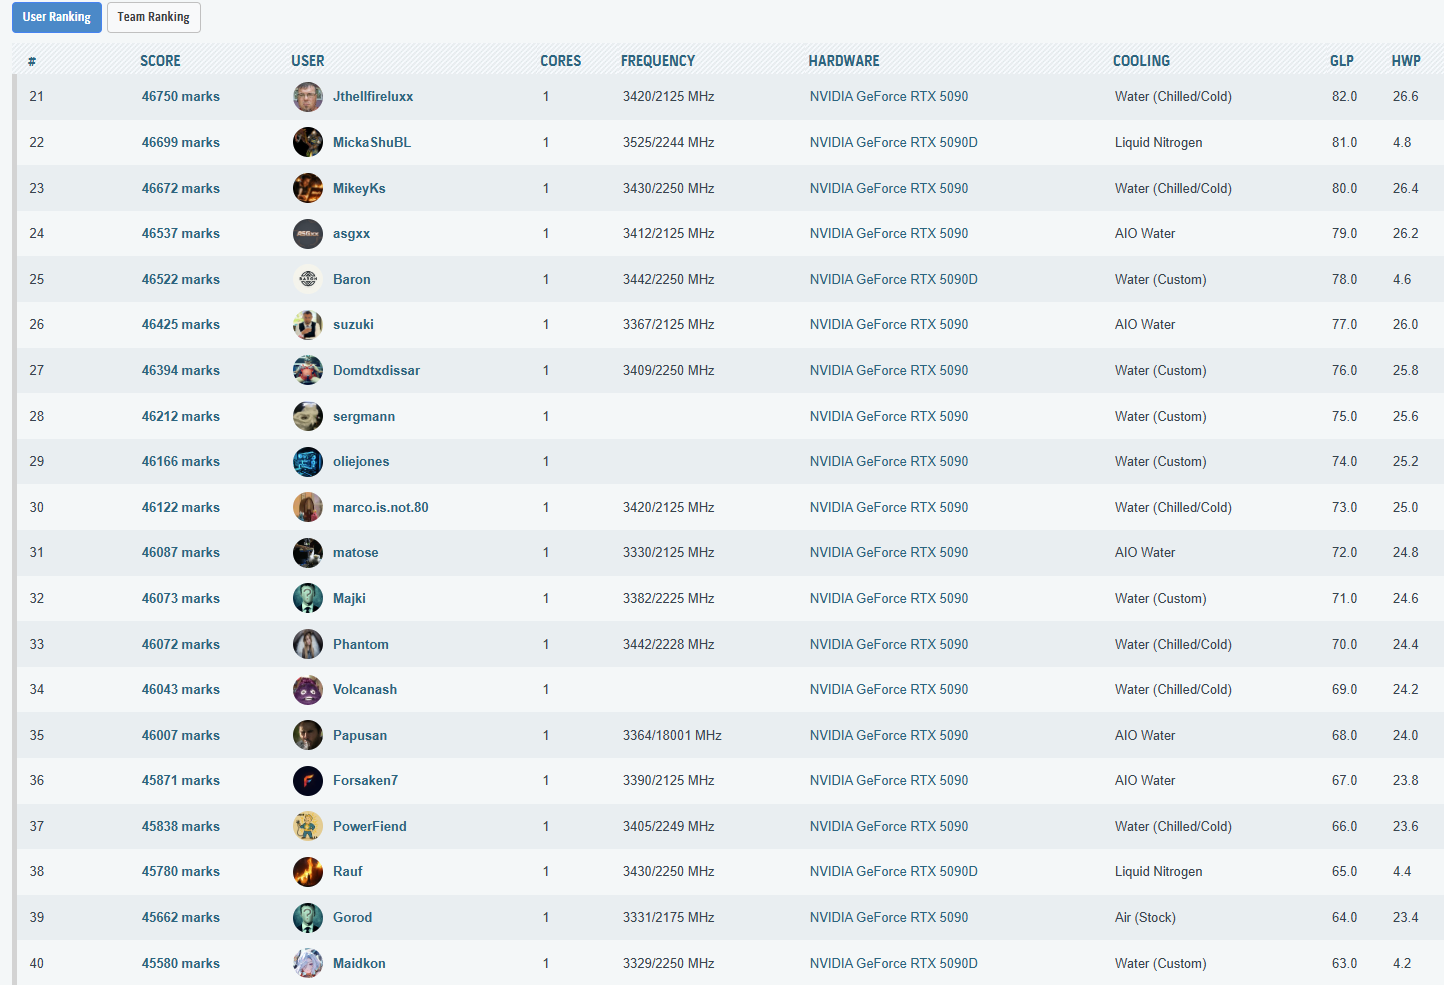Switch to the Team Ranking tab
This screenshot has height=985, width=1444.
[153, 17]
